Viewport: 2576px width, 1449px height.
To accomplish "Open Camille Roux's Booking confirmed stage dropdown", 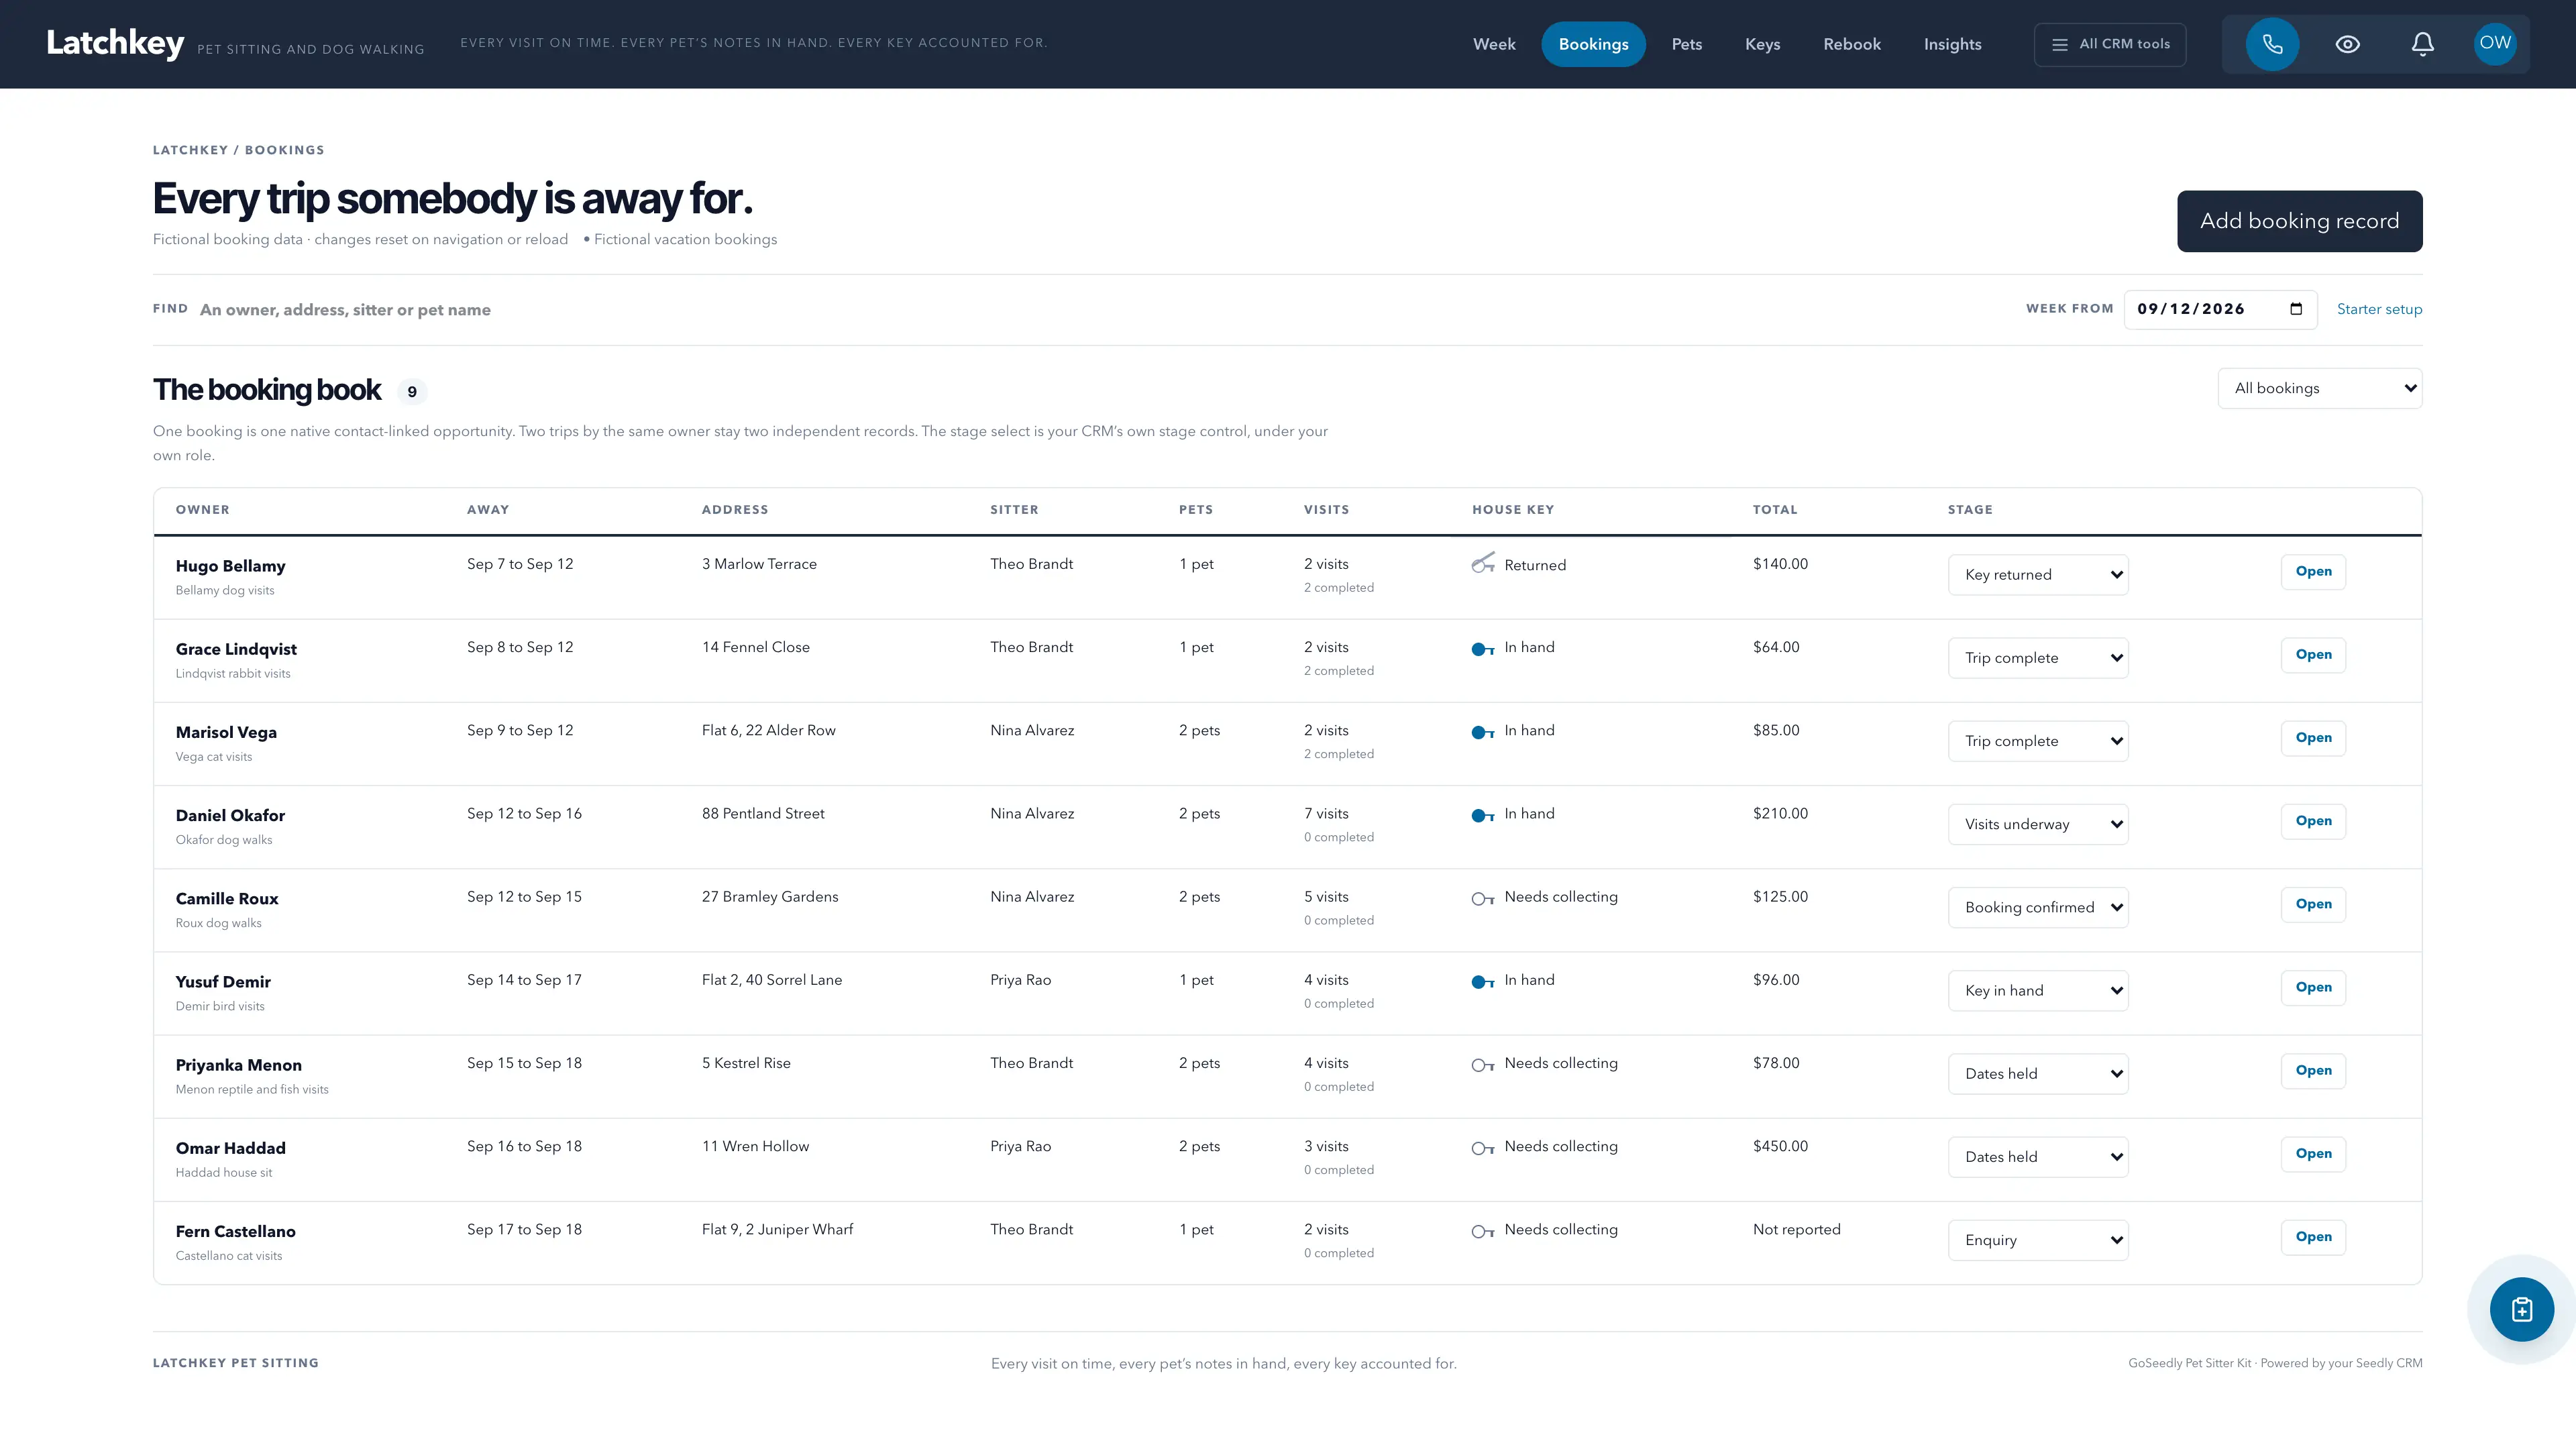I will coord(2037,907).
